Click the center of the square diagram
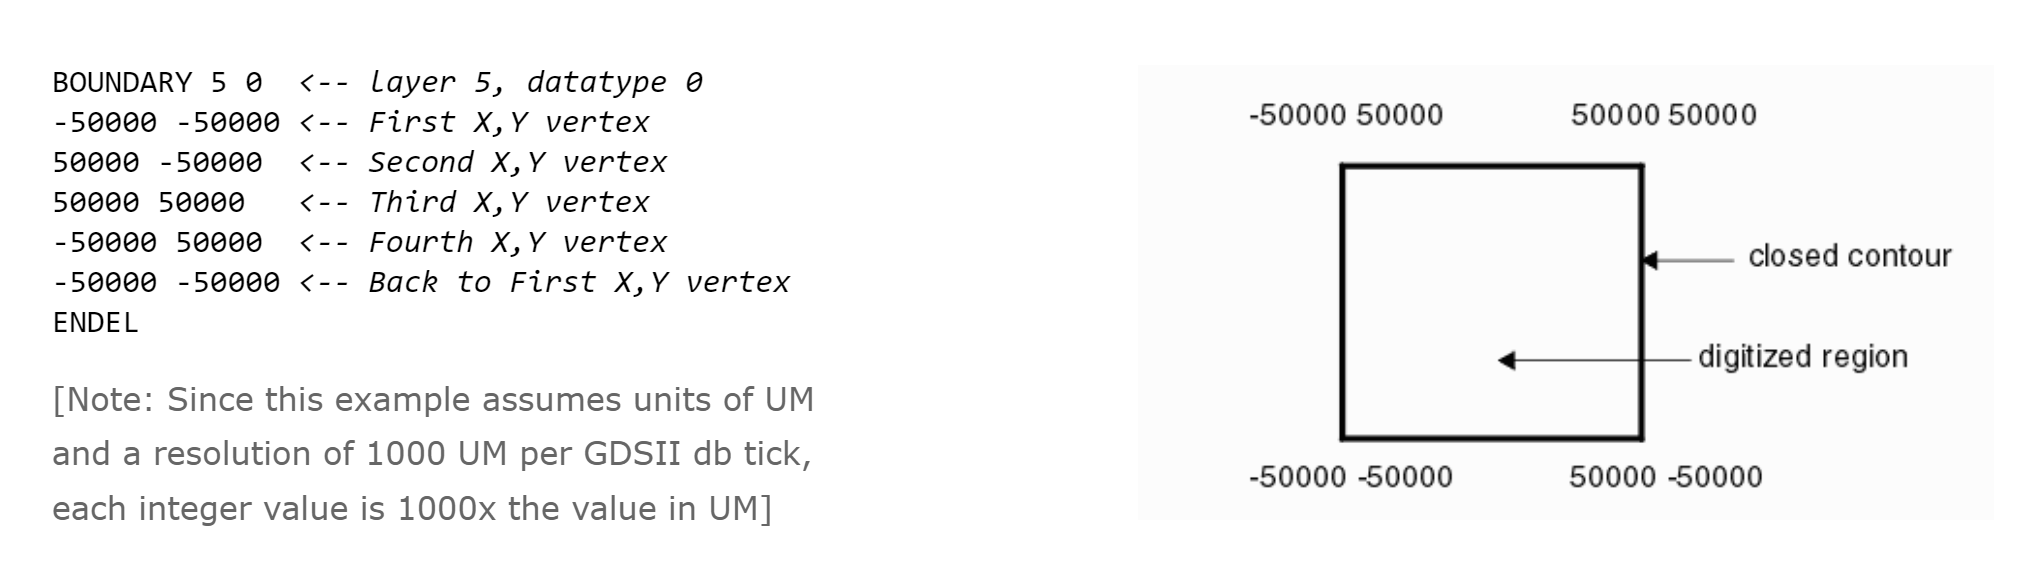This screenshot has width=2021, height=563. [1491, 302]
